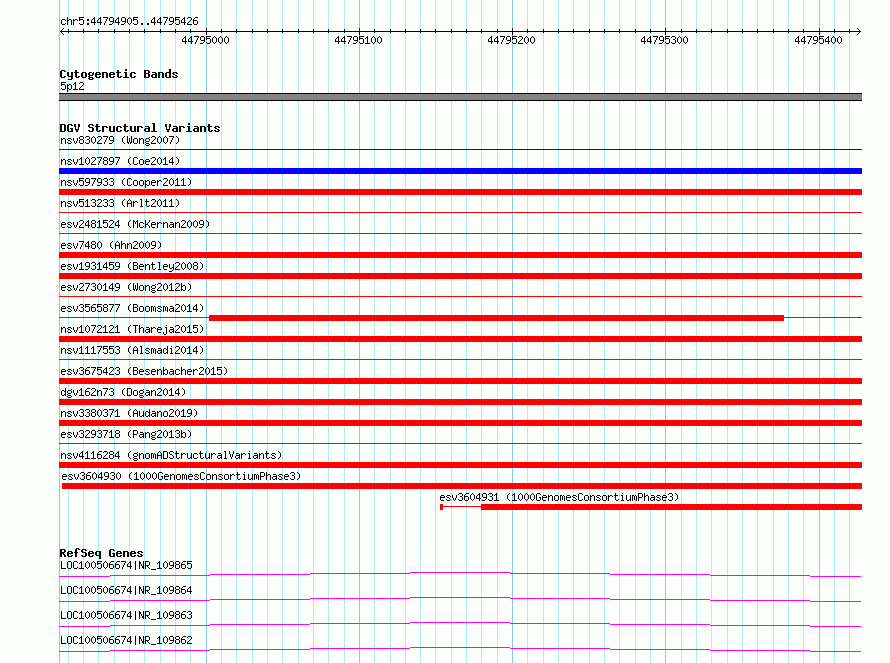The height and width of the screenshot is (663, 890).
Task: Click the gray 5p12 cytogenetic band bar
Action: [460, 97]
